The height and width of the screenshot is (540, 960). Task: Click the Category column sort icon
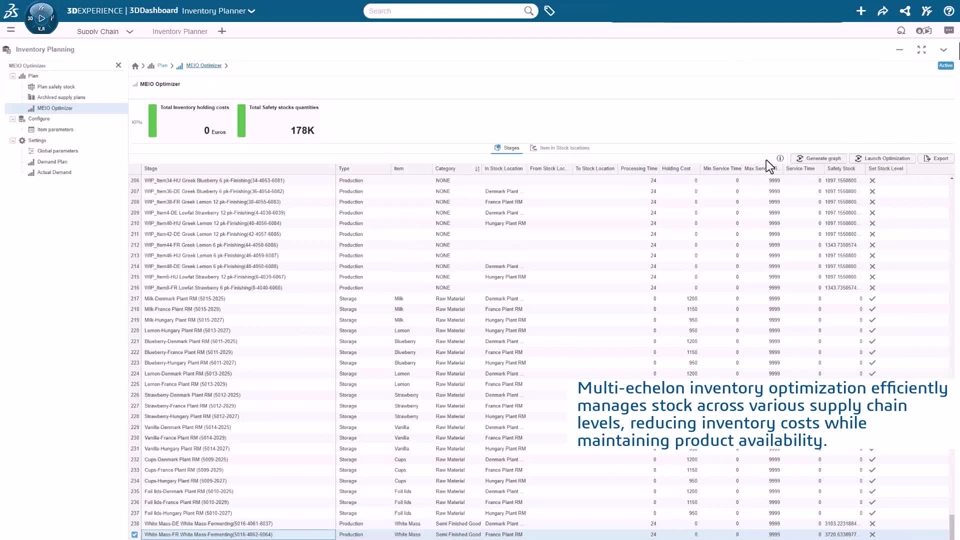(x=477, y=168)
